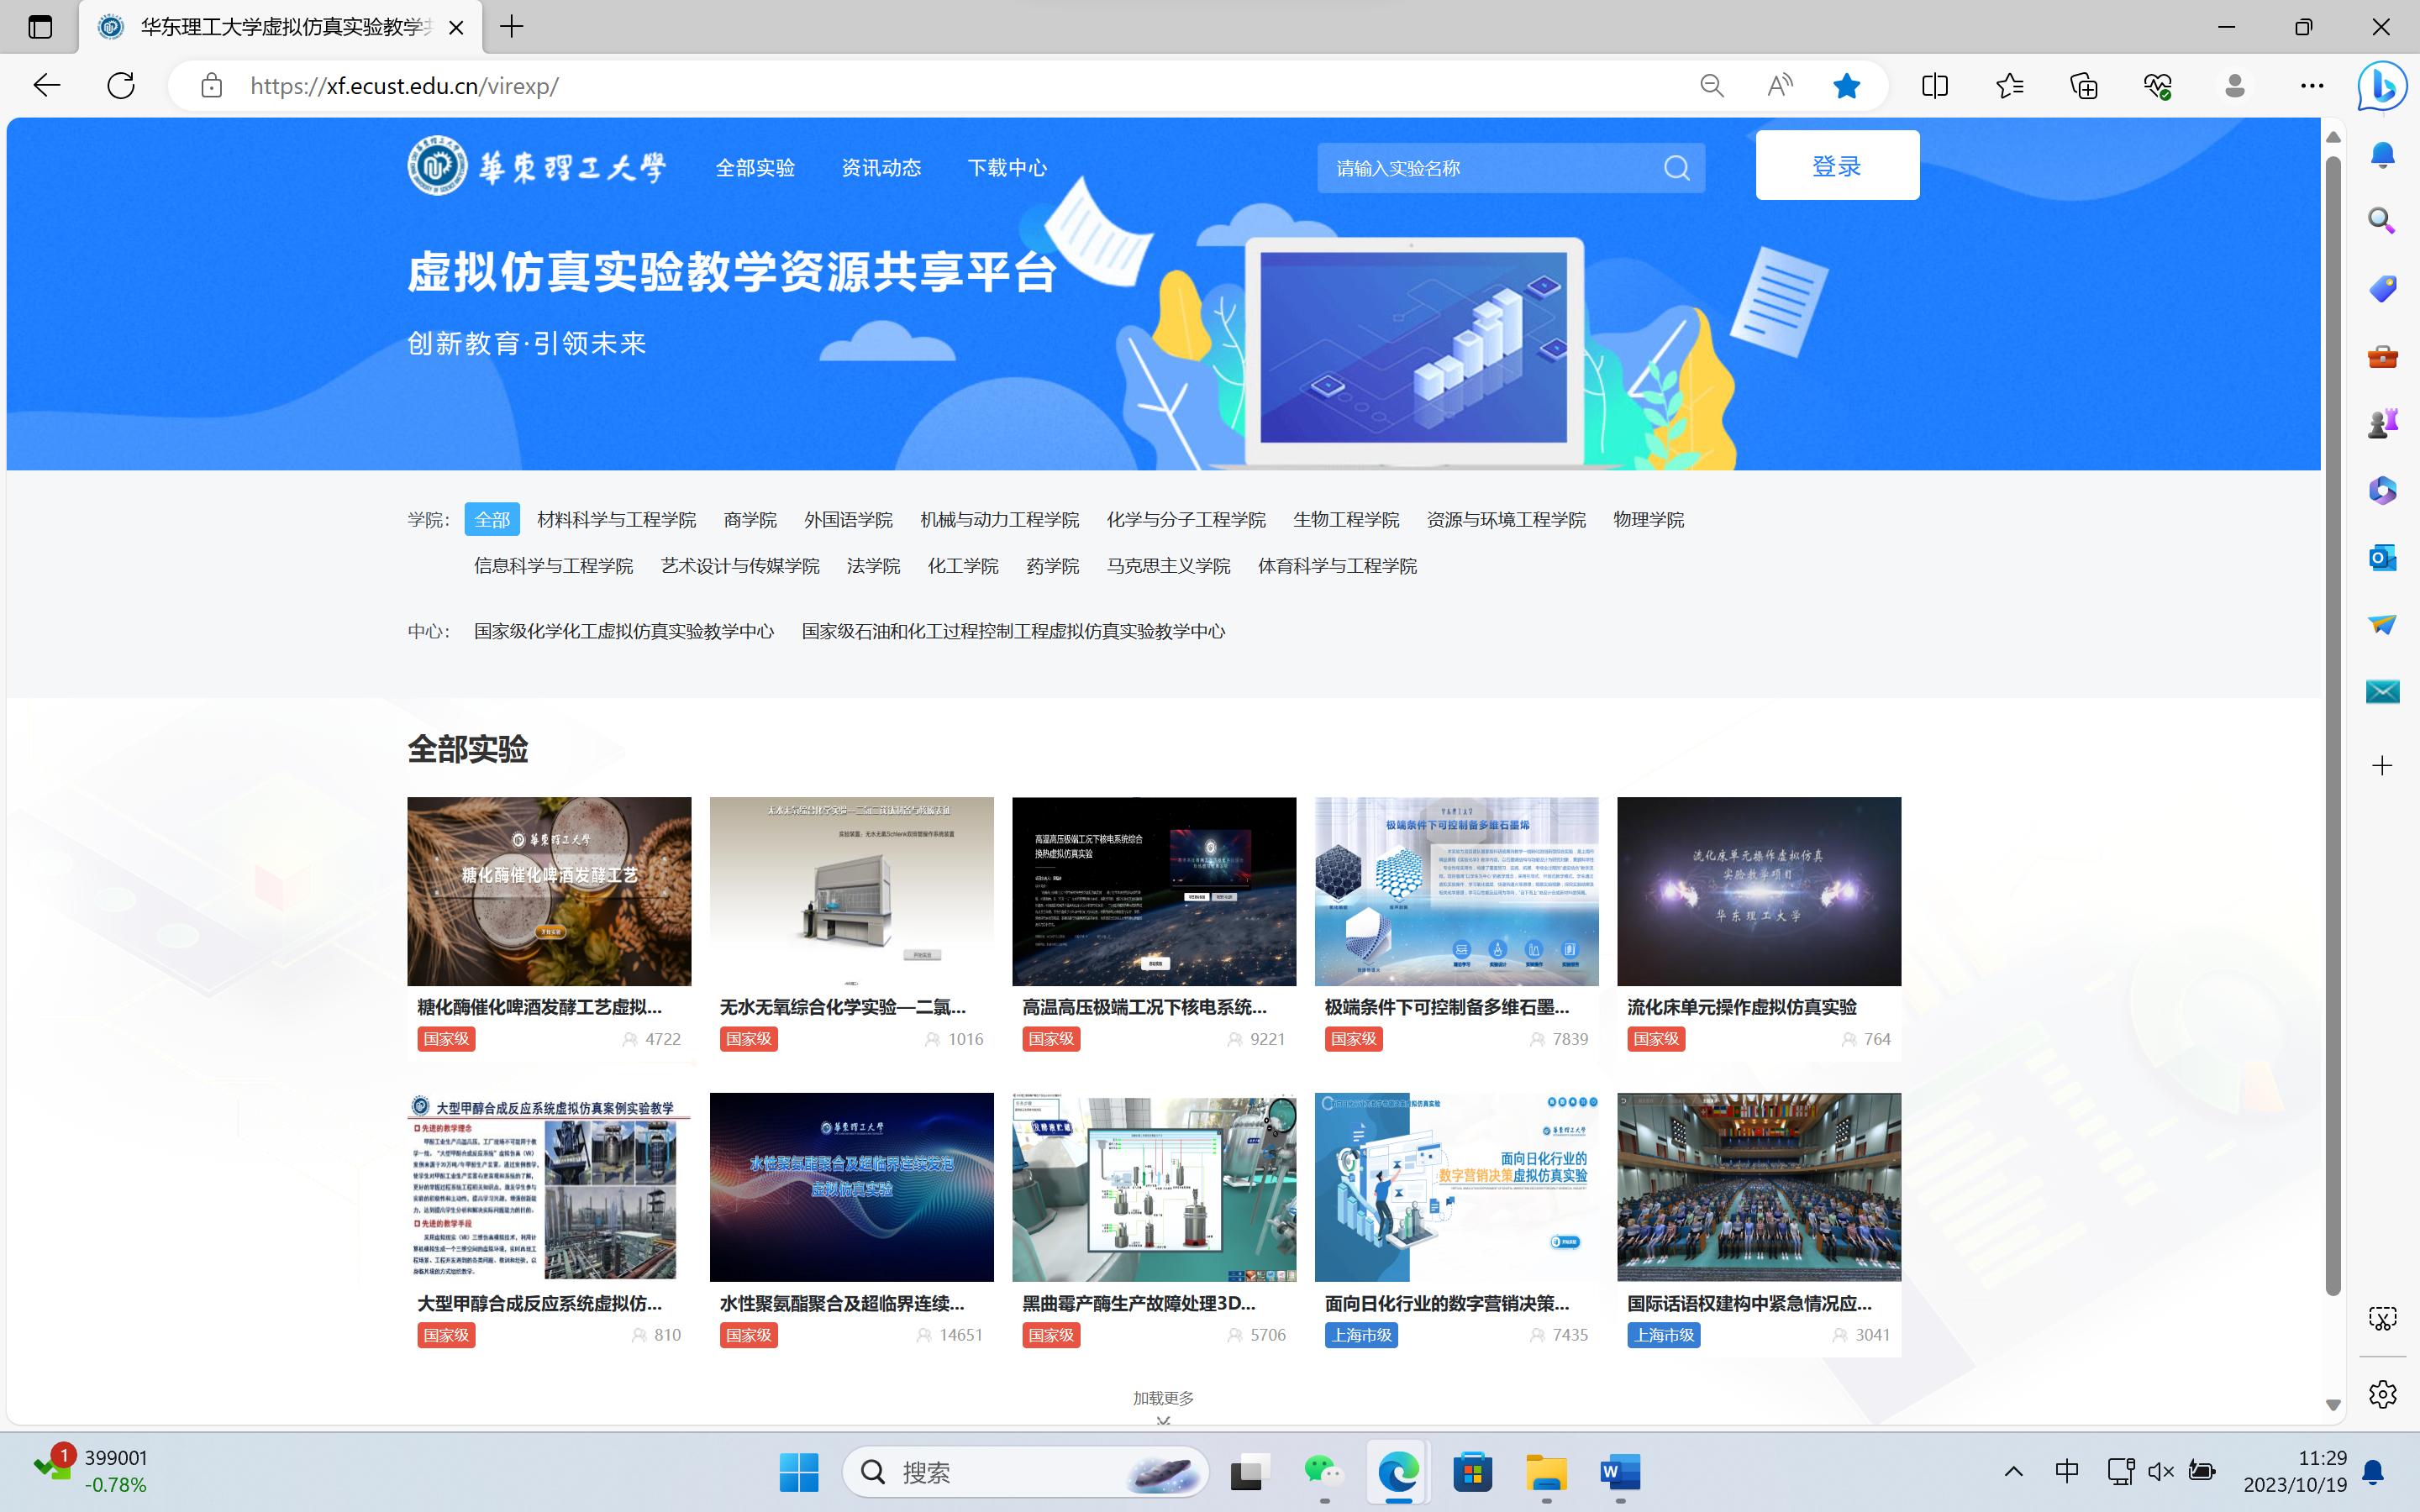Open the Collections toolbar icon
The image size is (2420, 1512).
(x=2084, y=86)
